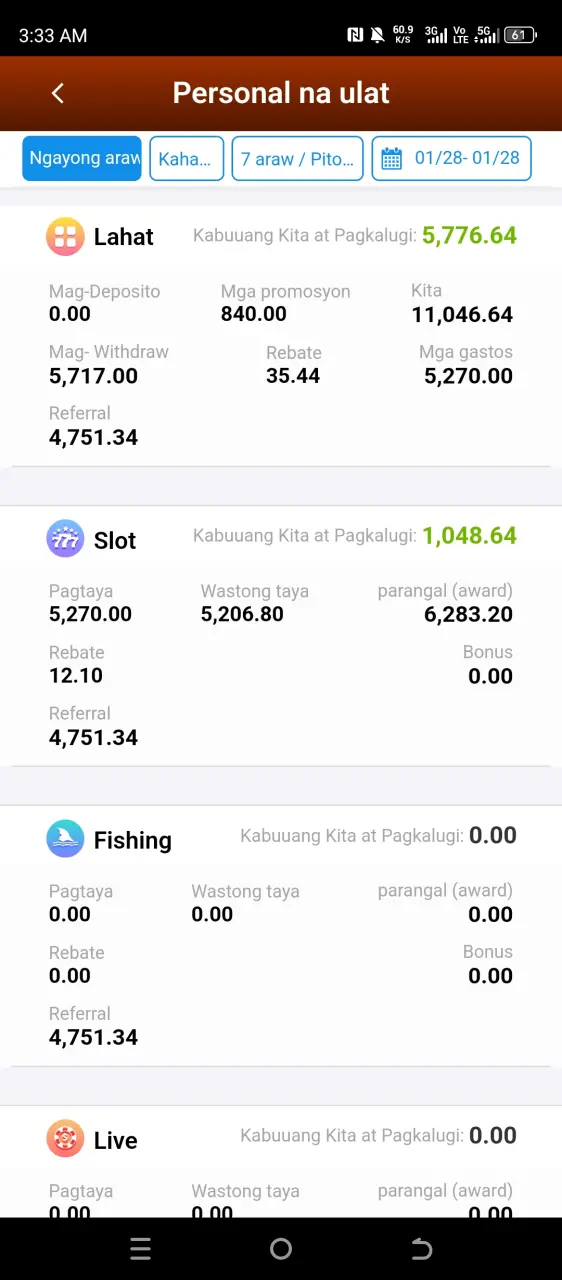The height and width of the screenshot is (1280, 562).
Task: Tap the Fishing section heading
Action: 133,840
